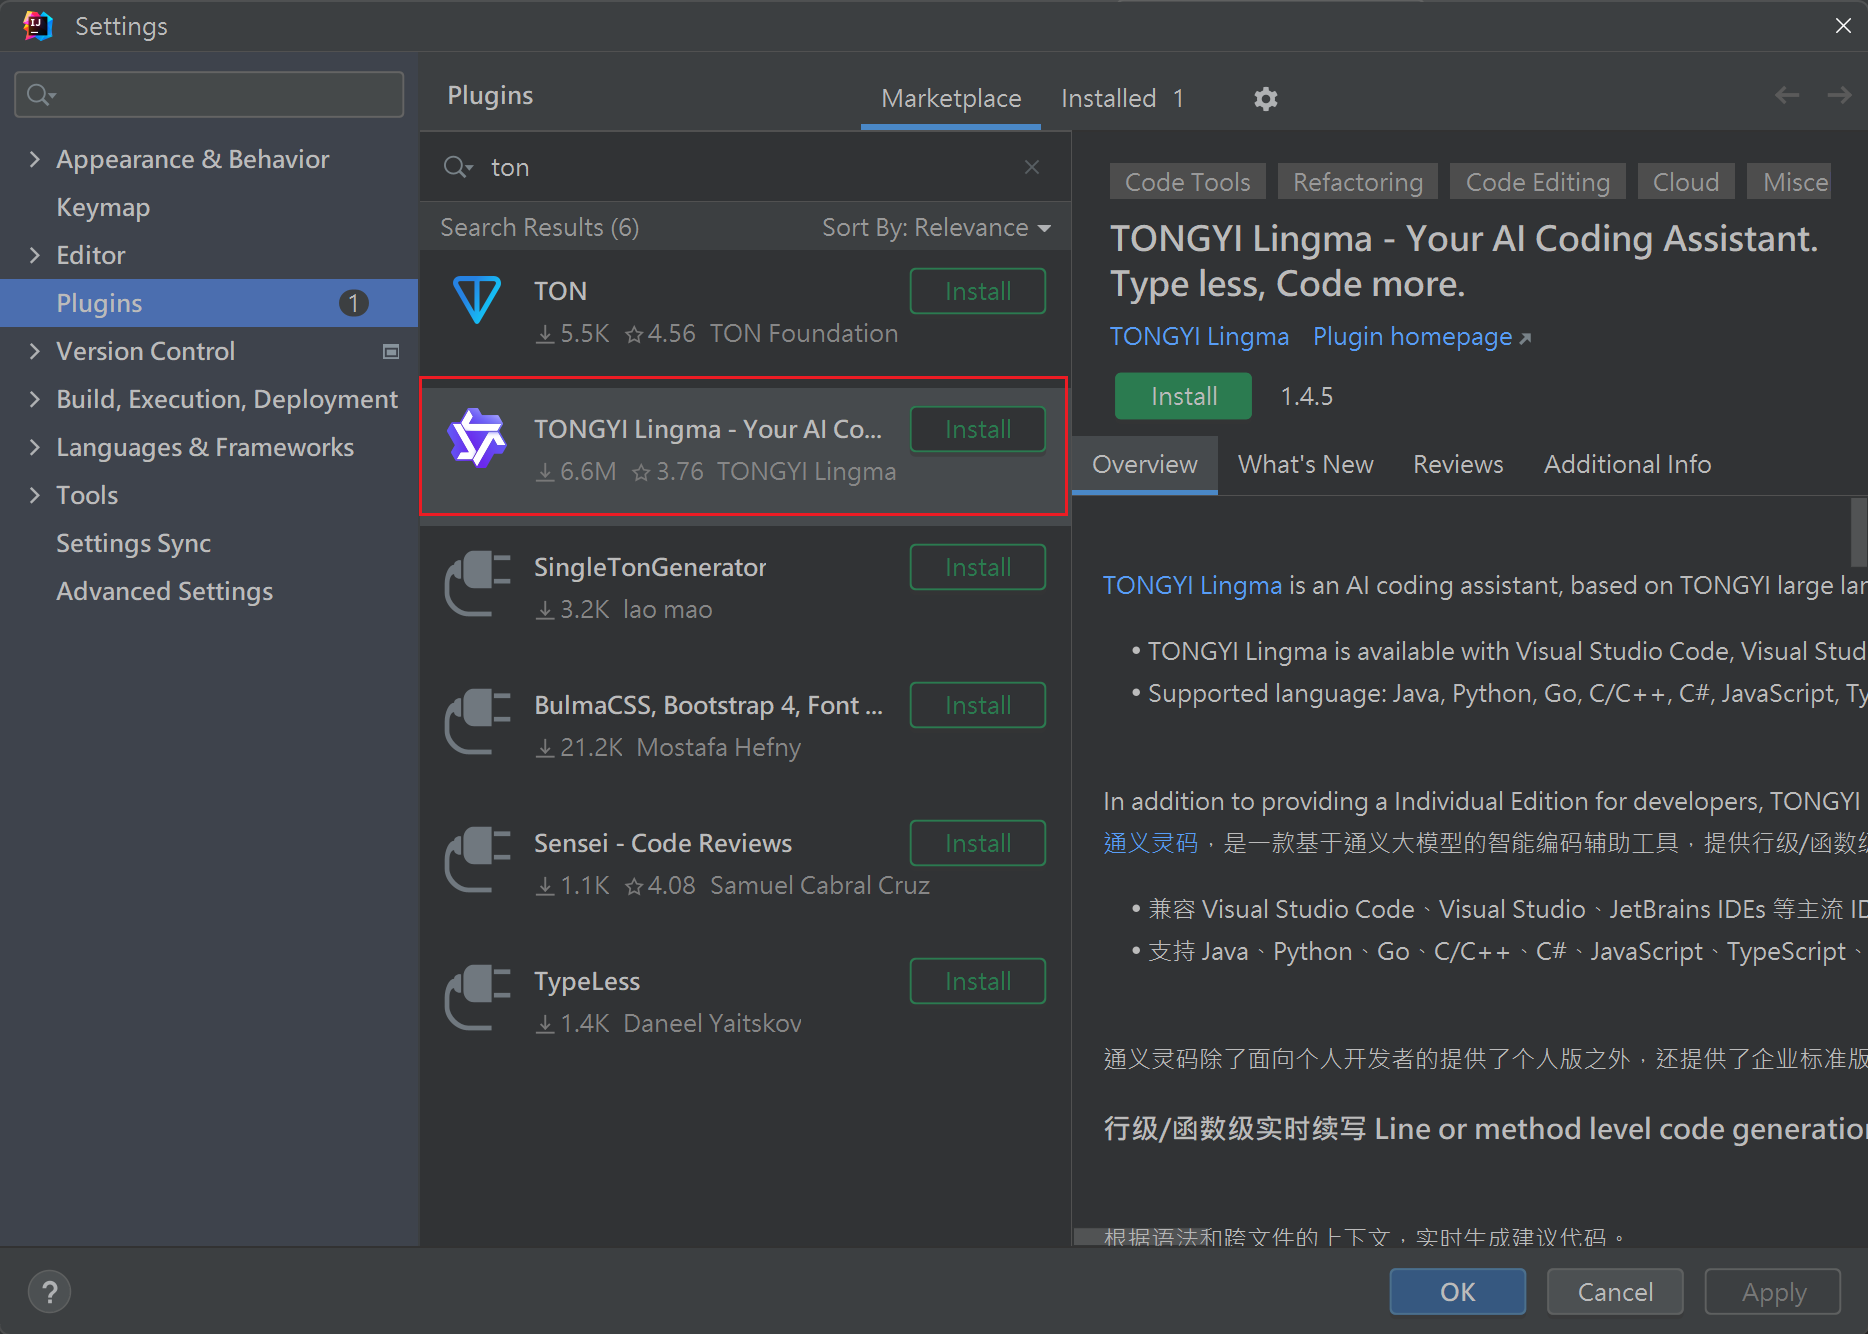This screenshot has width=1868, height=1334.
Task: Select Plugins in settings tree
Action: point(209,303)
